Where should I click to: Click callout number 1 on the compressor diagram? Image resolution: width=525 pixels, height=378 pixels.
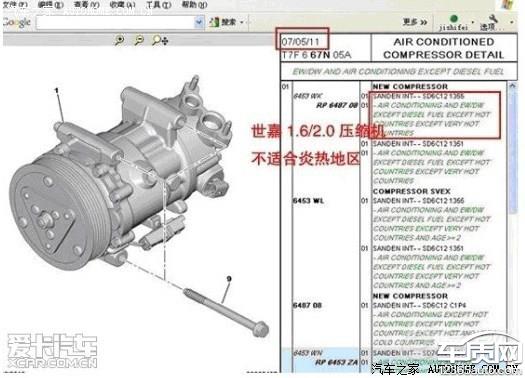pos(57,90)
